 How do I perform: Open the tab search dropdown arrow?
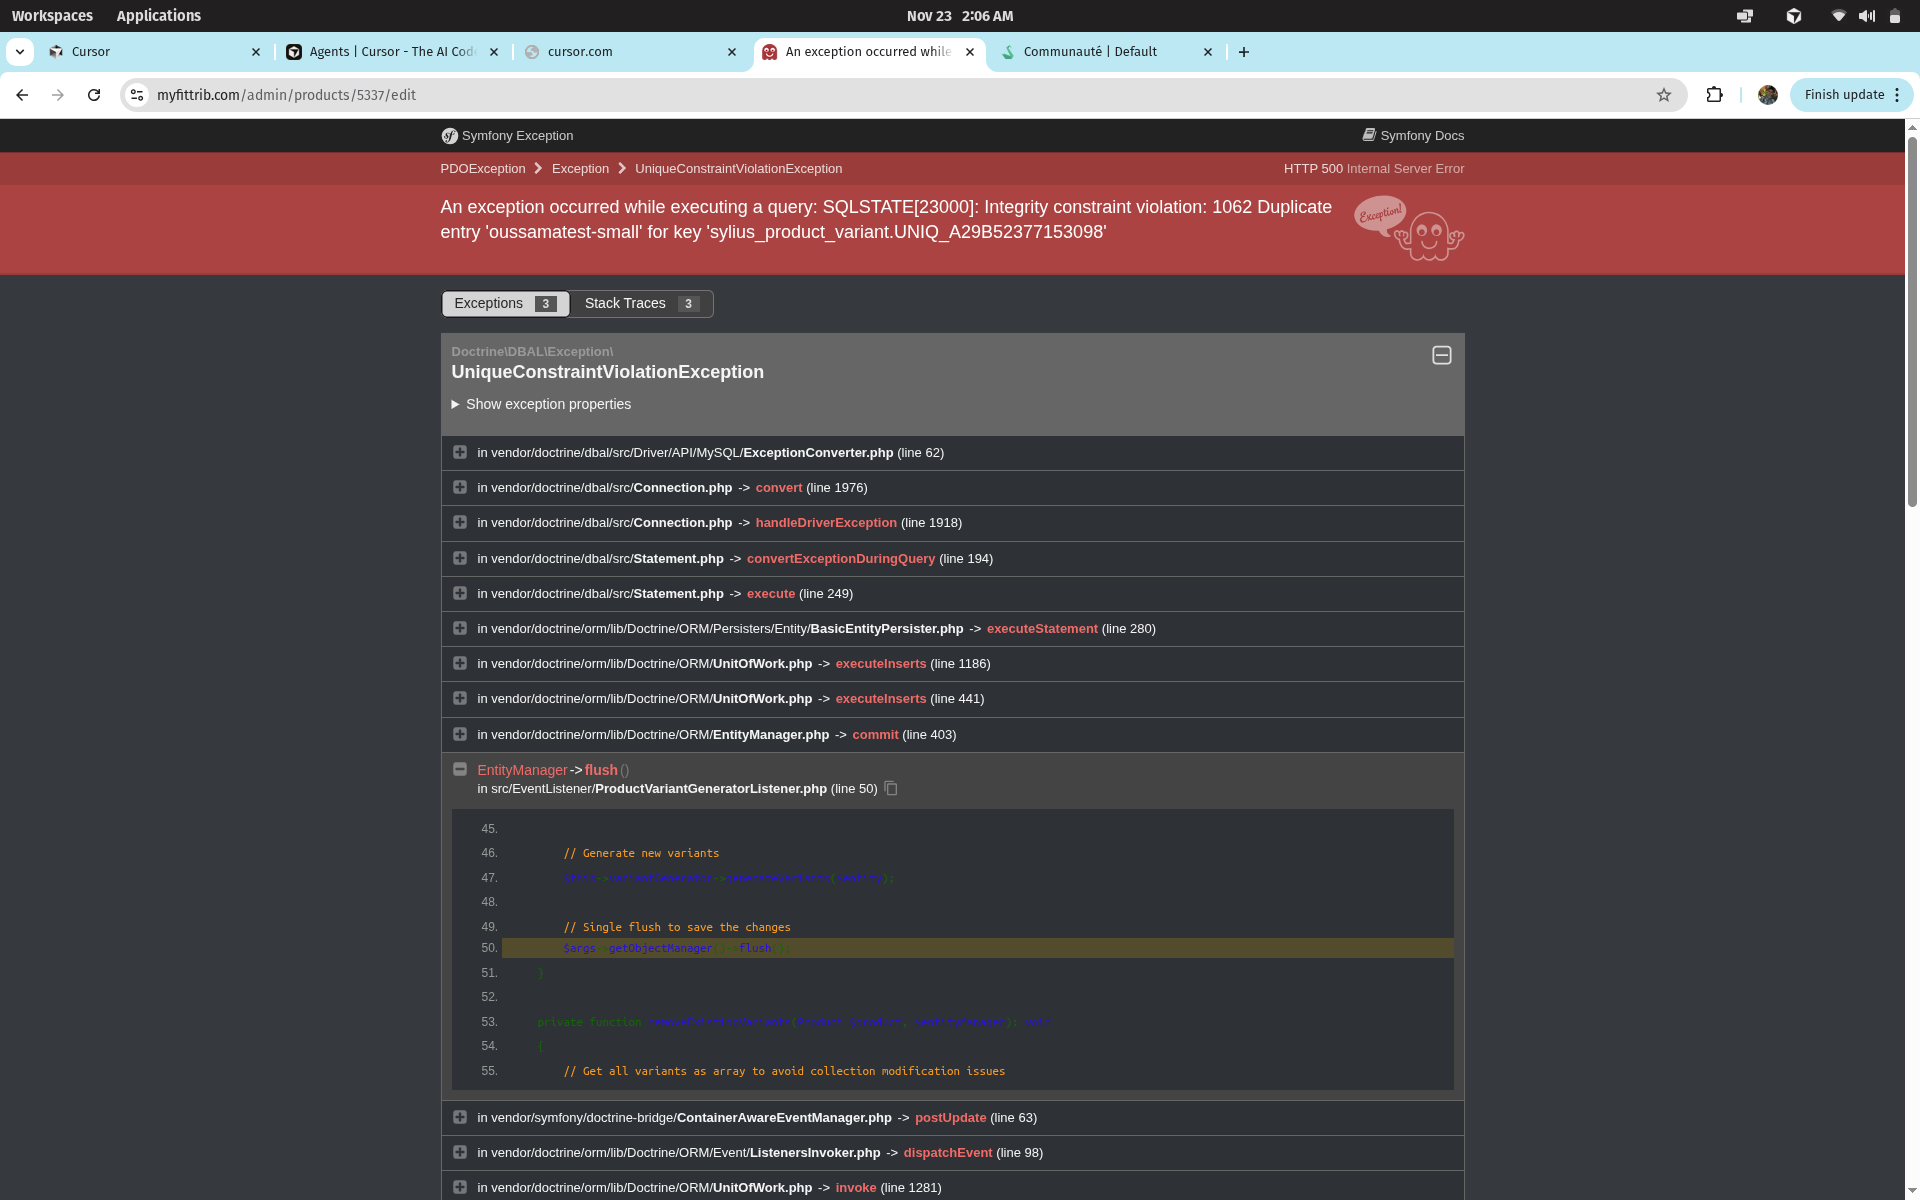20,52
